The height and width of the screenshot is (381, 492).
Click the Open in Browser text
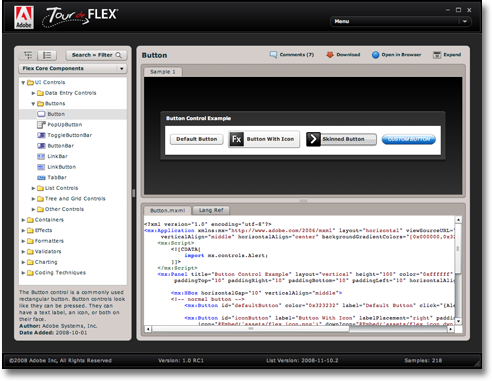pyautogui.click(x=401, y=55)
